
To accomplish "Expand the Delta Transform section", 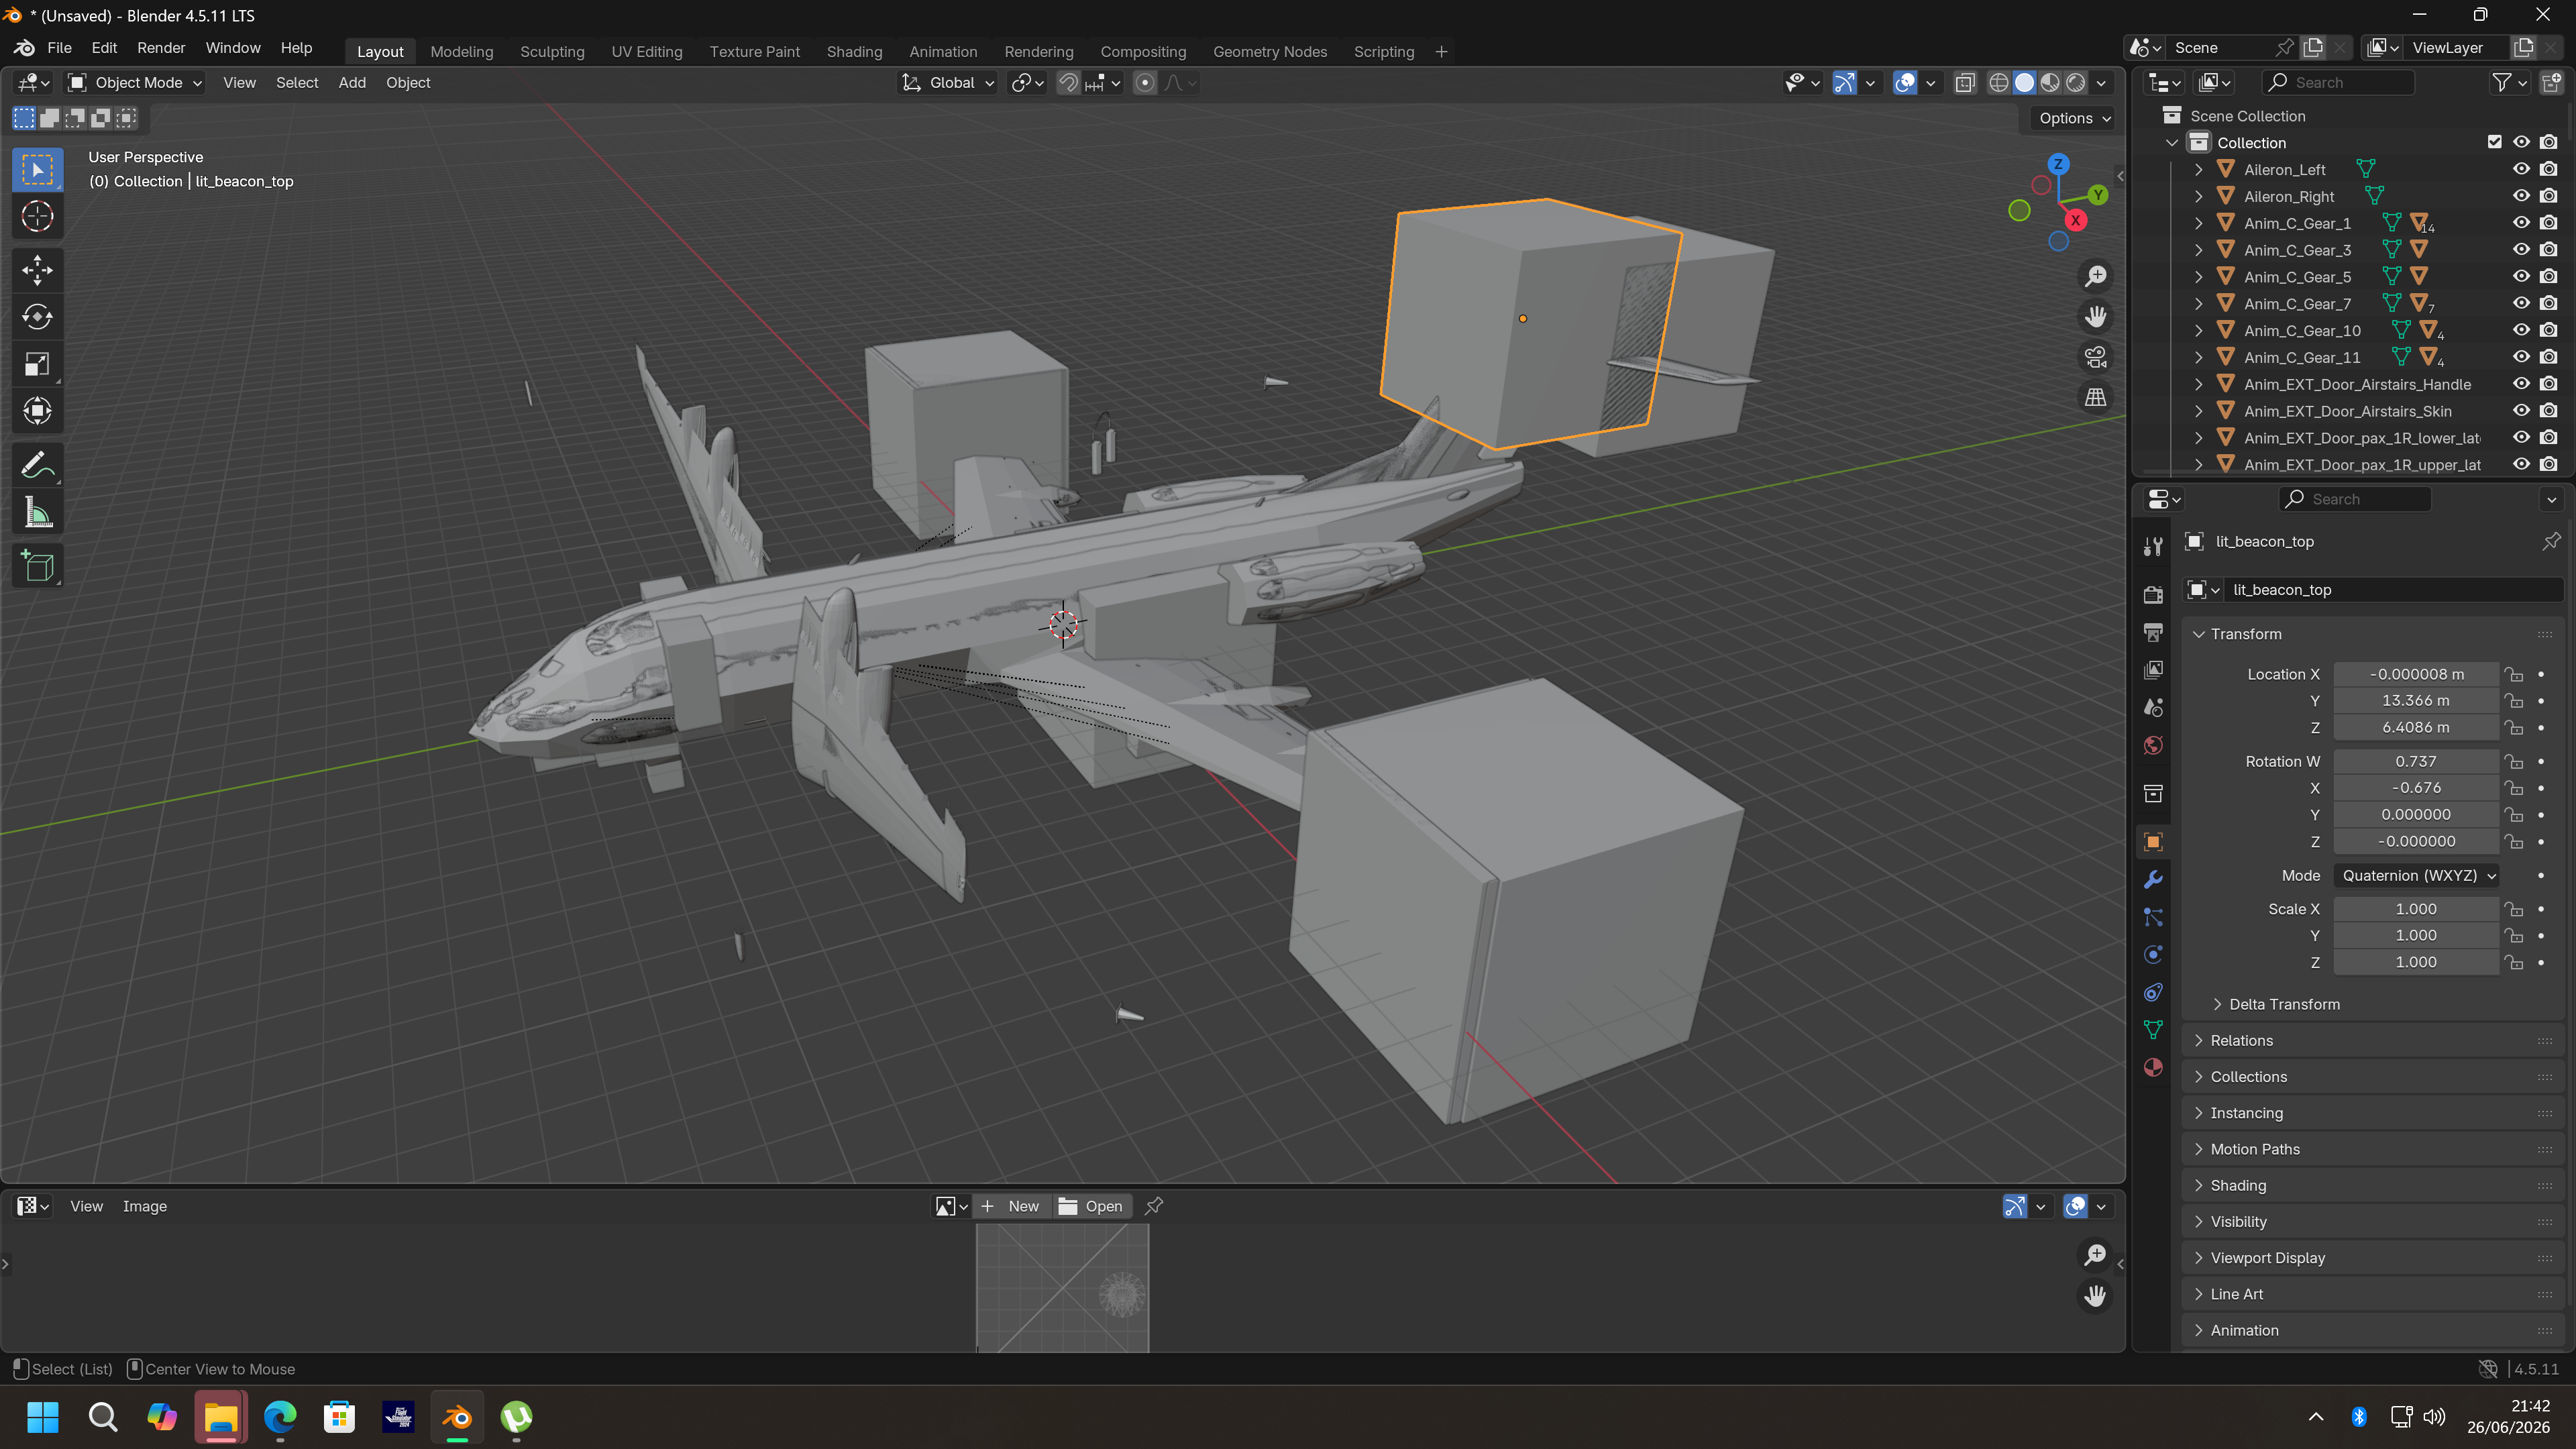I will pyautogui.click(x=2284, y=1004).
